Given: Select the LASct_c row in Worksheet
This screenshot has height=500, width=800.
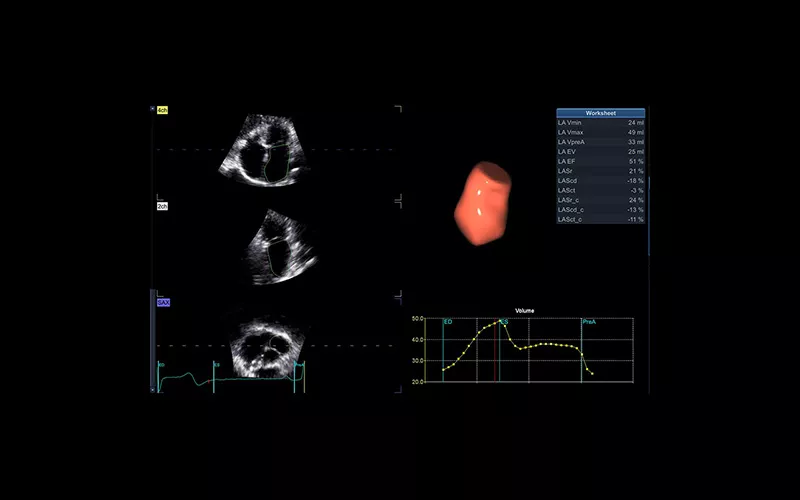Looking at the screenshot, I should click(x=601, y=220).
